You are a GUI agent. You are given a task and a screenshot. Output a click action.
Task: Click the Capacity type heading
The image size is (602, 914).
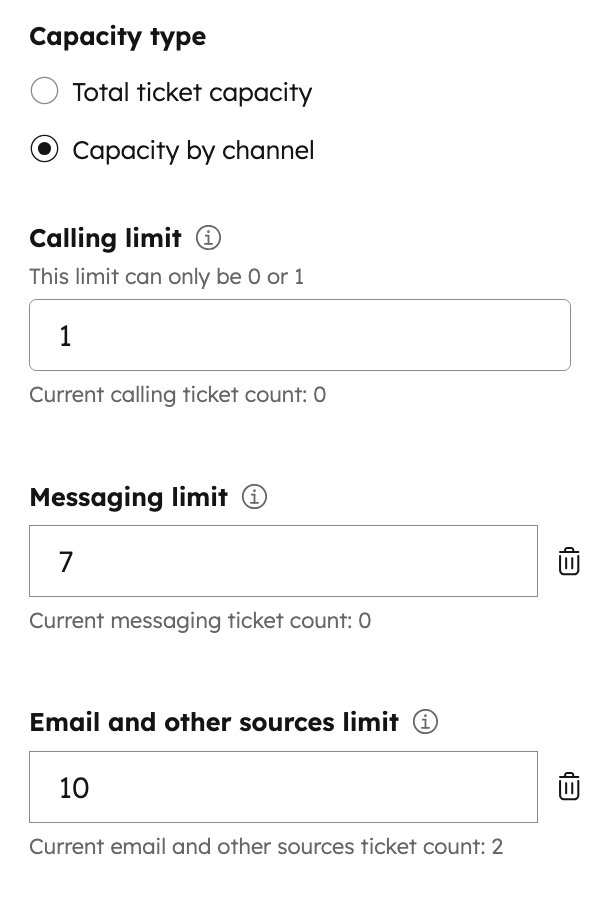click(x=118, y=36)
